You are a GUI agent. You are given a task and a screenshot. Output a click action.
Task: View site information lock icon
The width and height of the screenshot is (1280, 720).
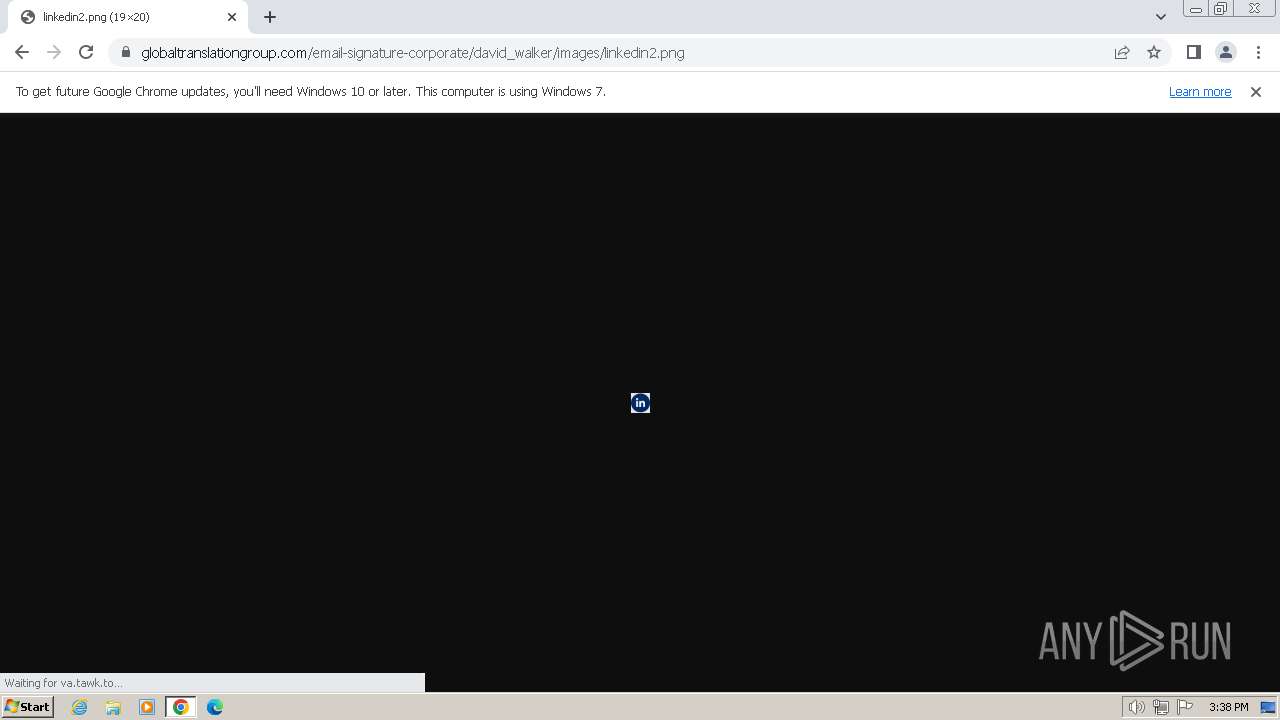point(126,52)
